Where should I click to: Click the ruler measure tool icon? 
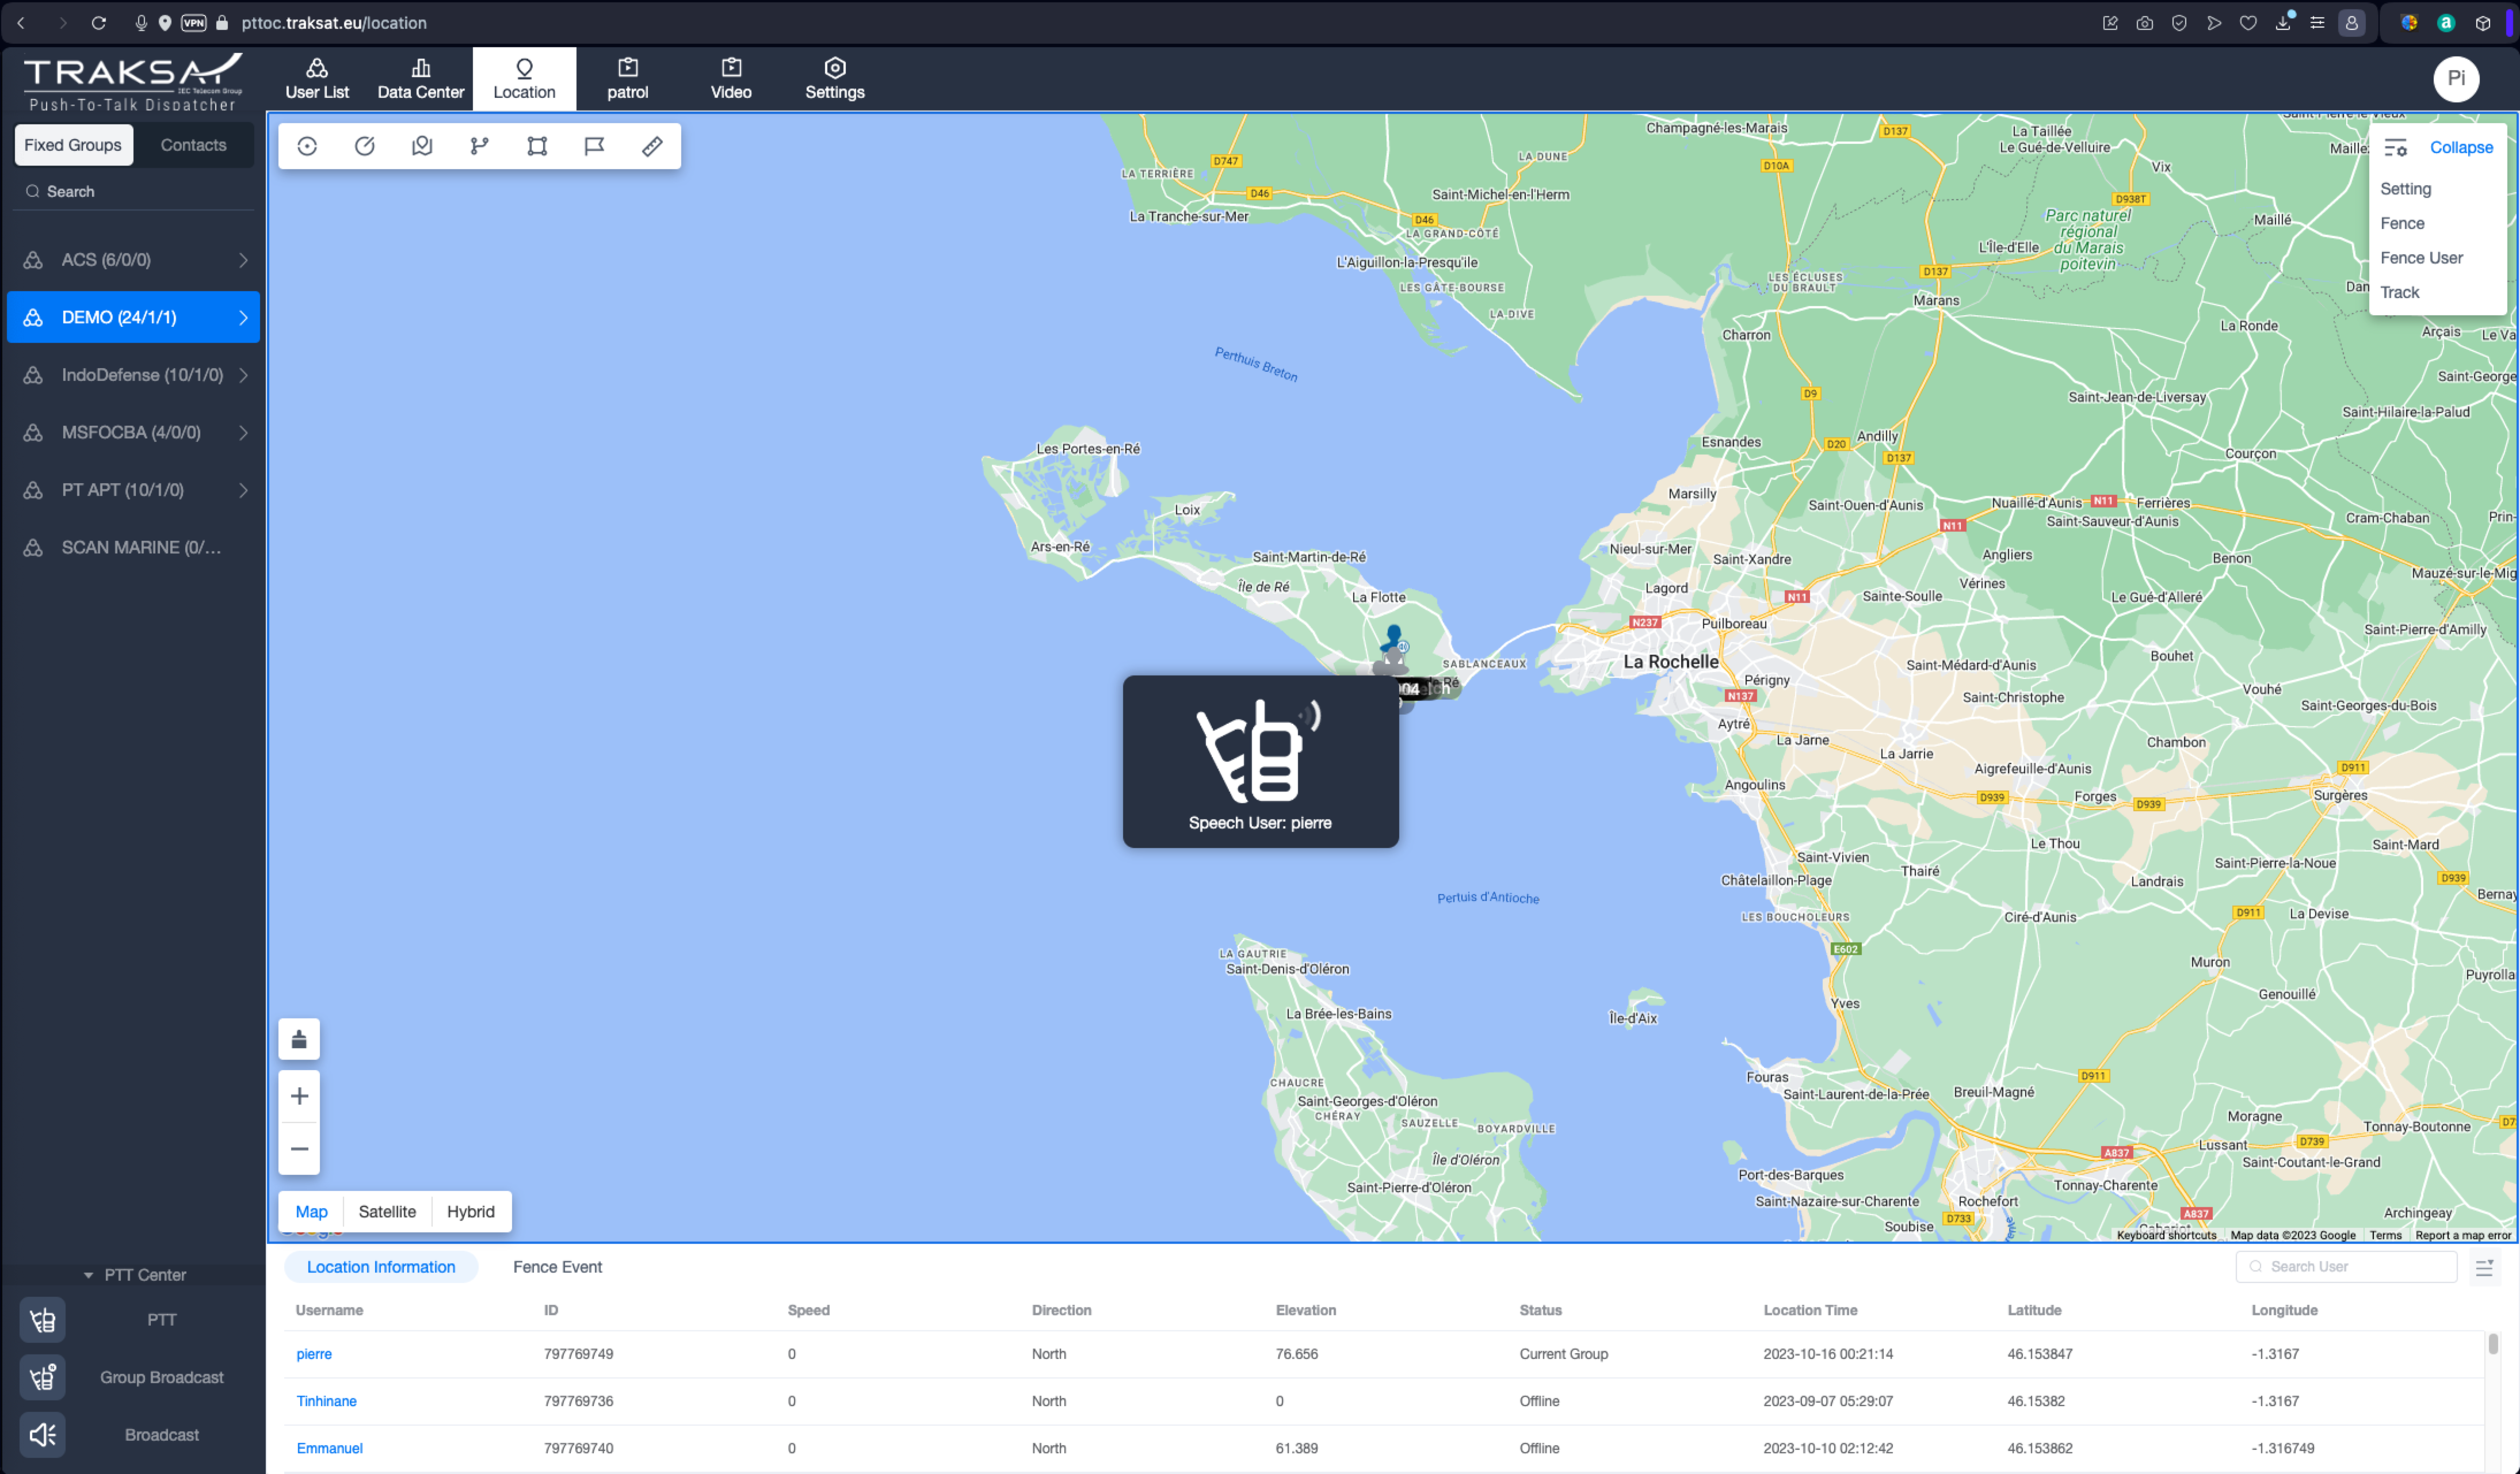pos(651,147)
